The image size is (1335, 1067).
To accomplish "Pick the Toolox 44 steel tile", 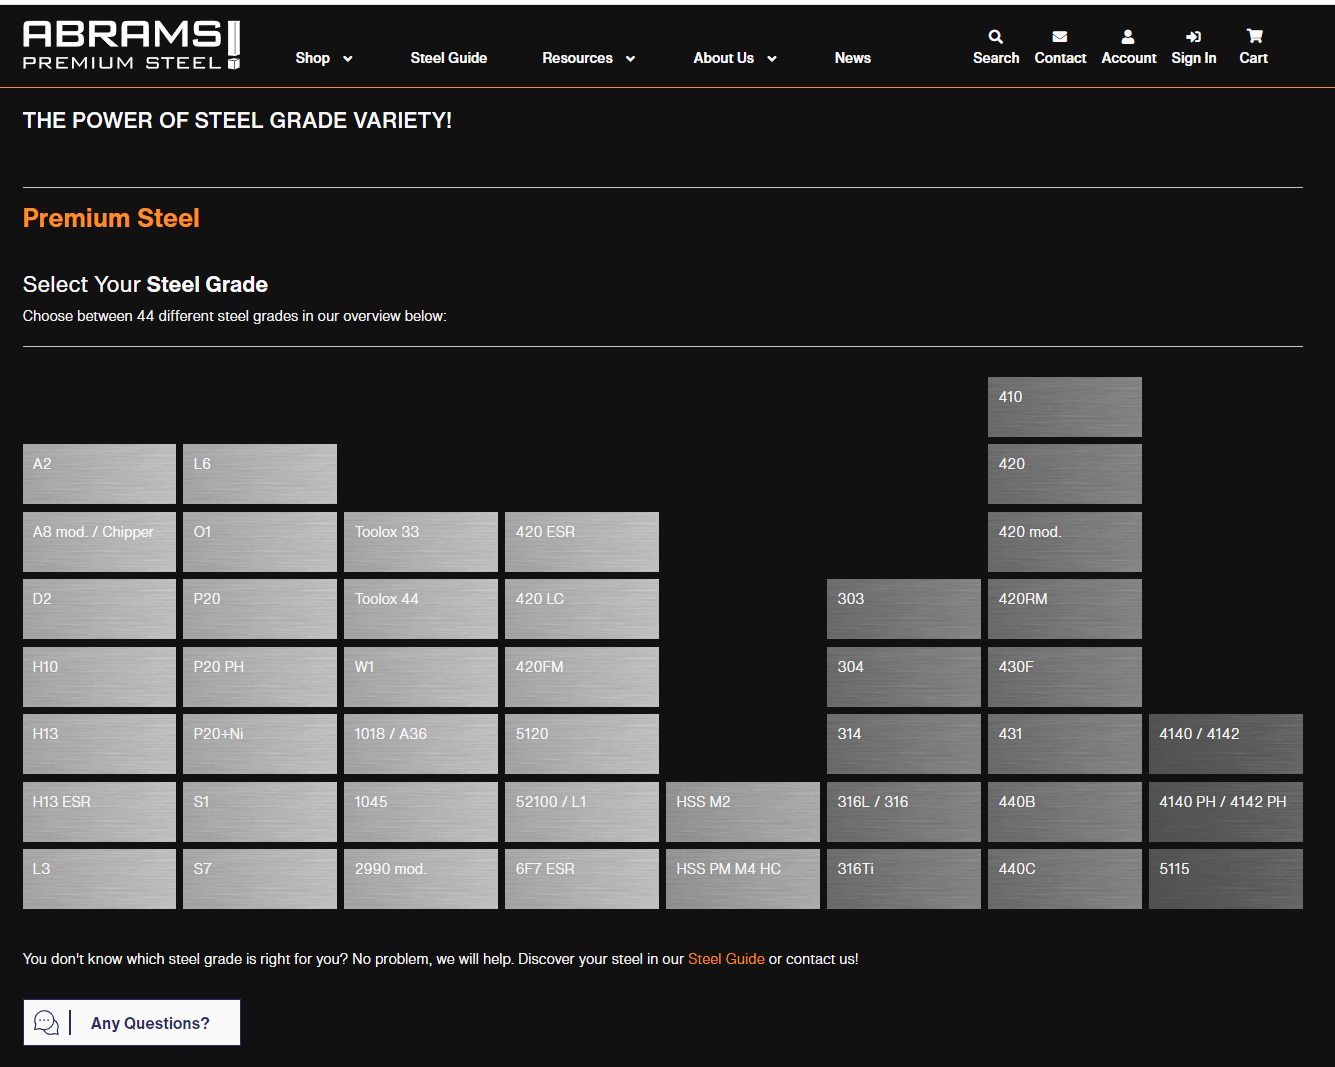I will [x=420, y=609].
